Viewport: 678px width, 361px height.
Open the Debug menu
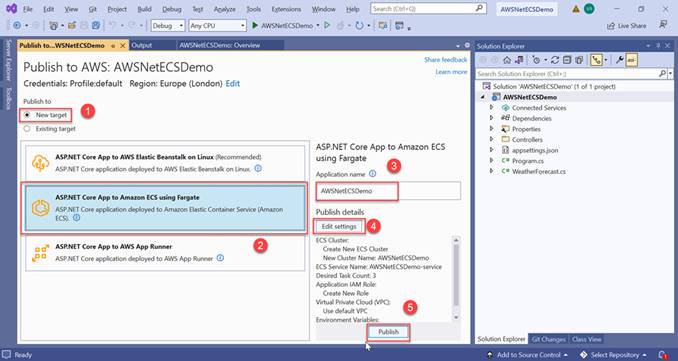point(172,9)
